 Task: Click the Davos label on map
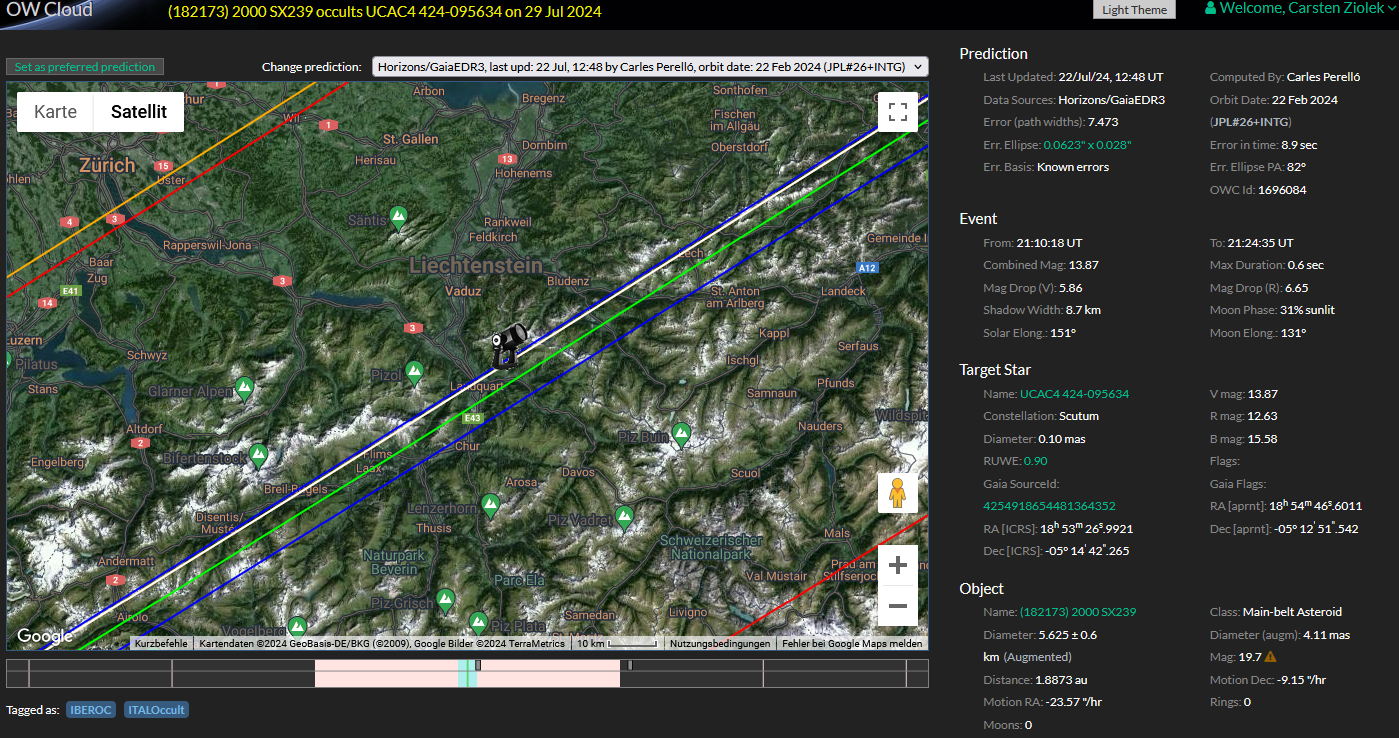pos(578,472)
